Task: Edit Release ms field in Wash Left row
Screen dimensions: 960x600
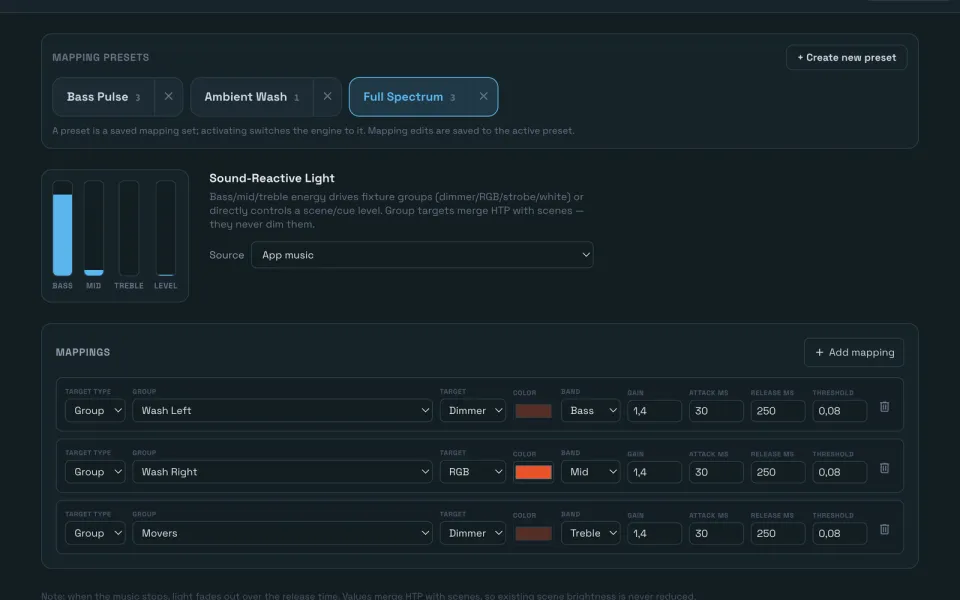Action: pos(778,411)
